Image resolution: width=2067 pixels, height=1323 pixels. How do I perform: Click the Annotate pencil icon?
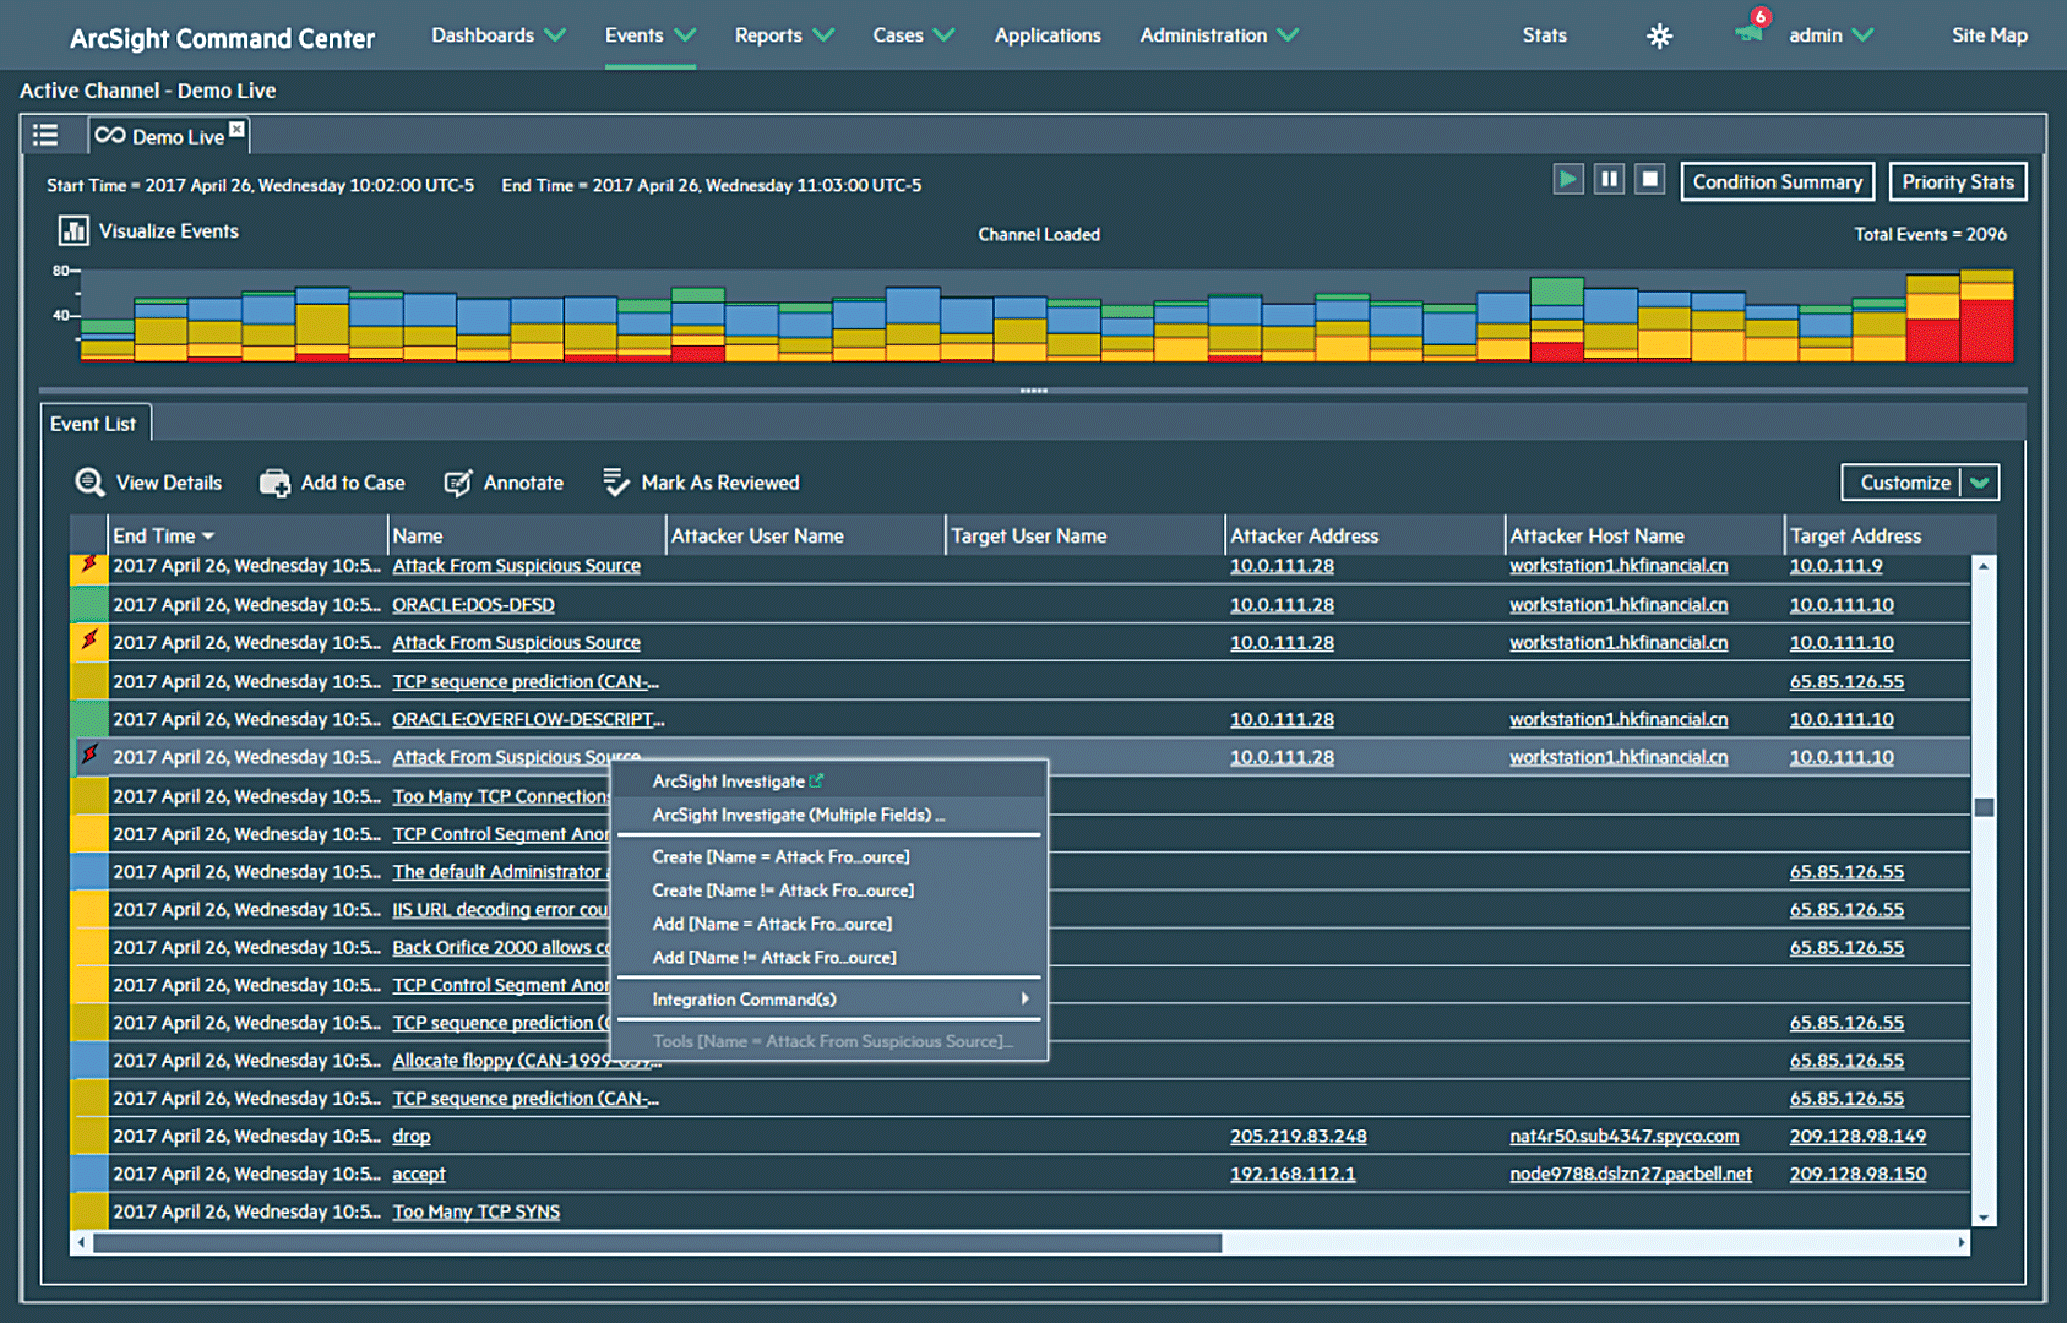click(x=458, y=483)
